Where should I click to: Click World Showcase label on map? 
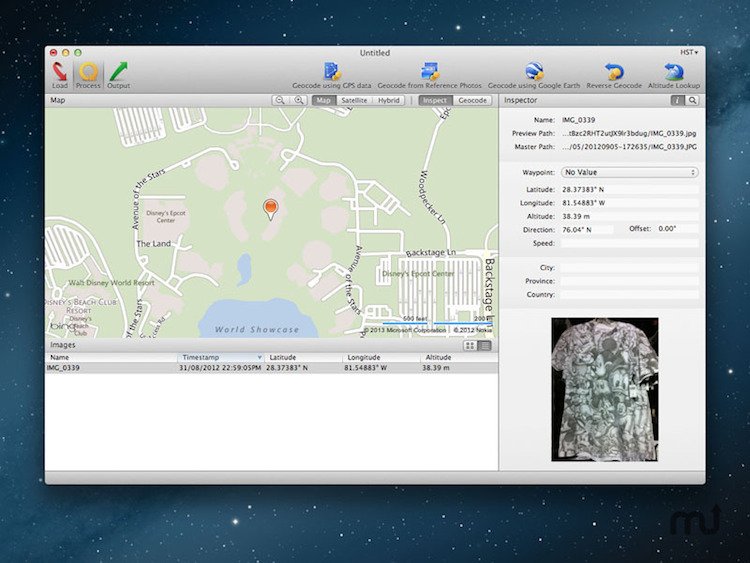click(257, 330)
